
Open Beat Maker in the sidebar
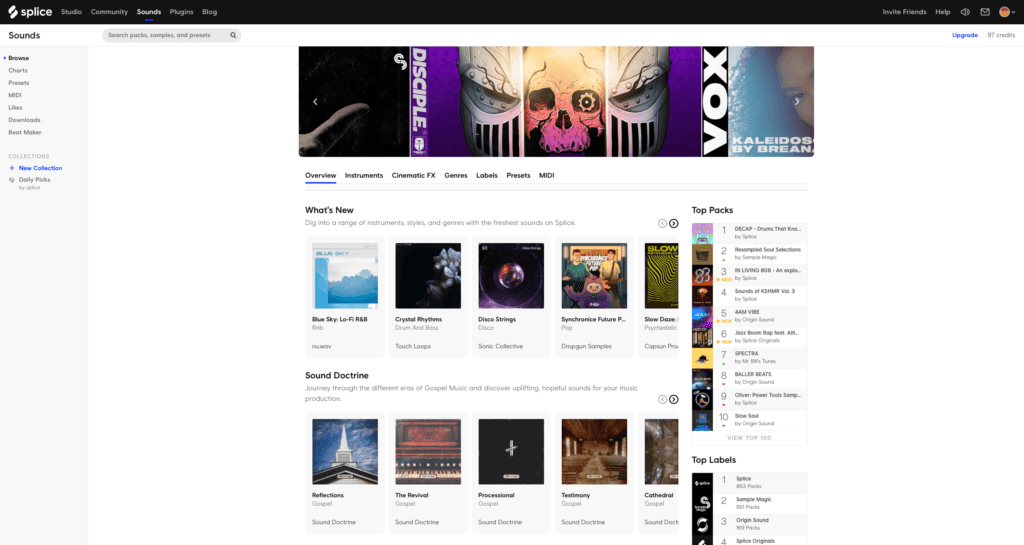25,132
